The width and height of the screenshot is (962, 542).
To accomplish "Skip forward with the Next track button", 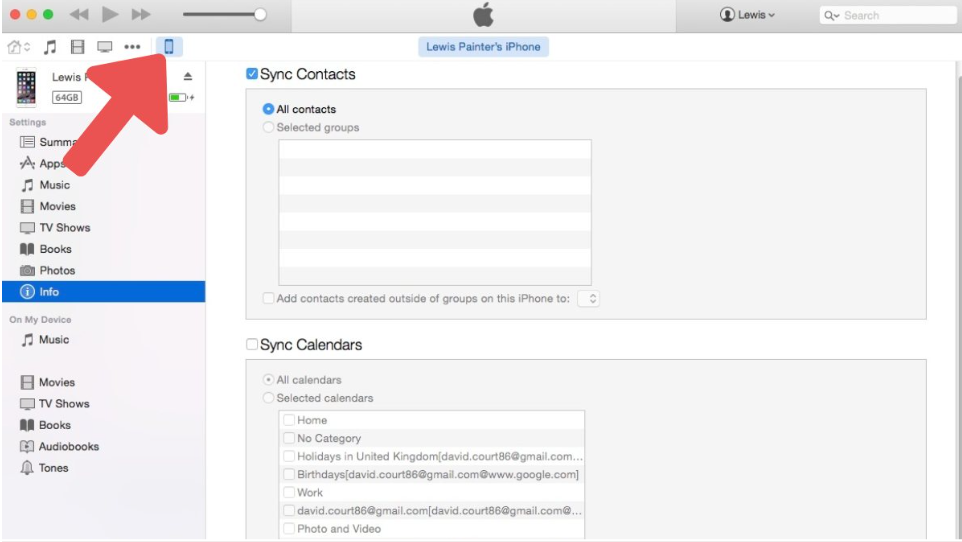I will pos(141,14).
